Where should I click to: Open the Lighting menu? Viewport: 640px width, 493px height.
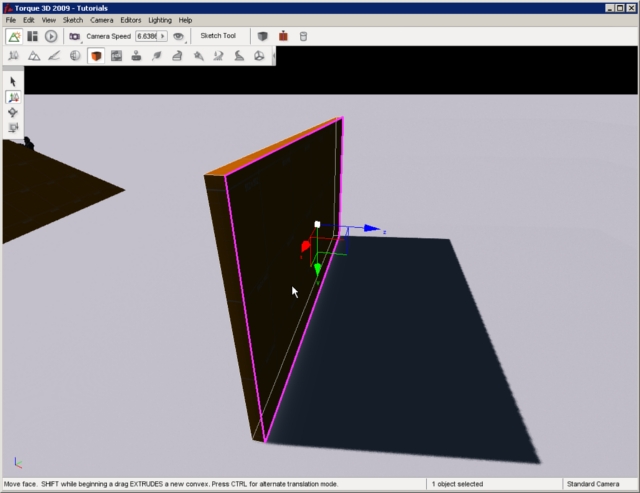point(160,20)
